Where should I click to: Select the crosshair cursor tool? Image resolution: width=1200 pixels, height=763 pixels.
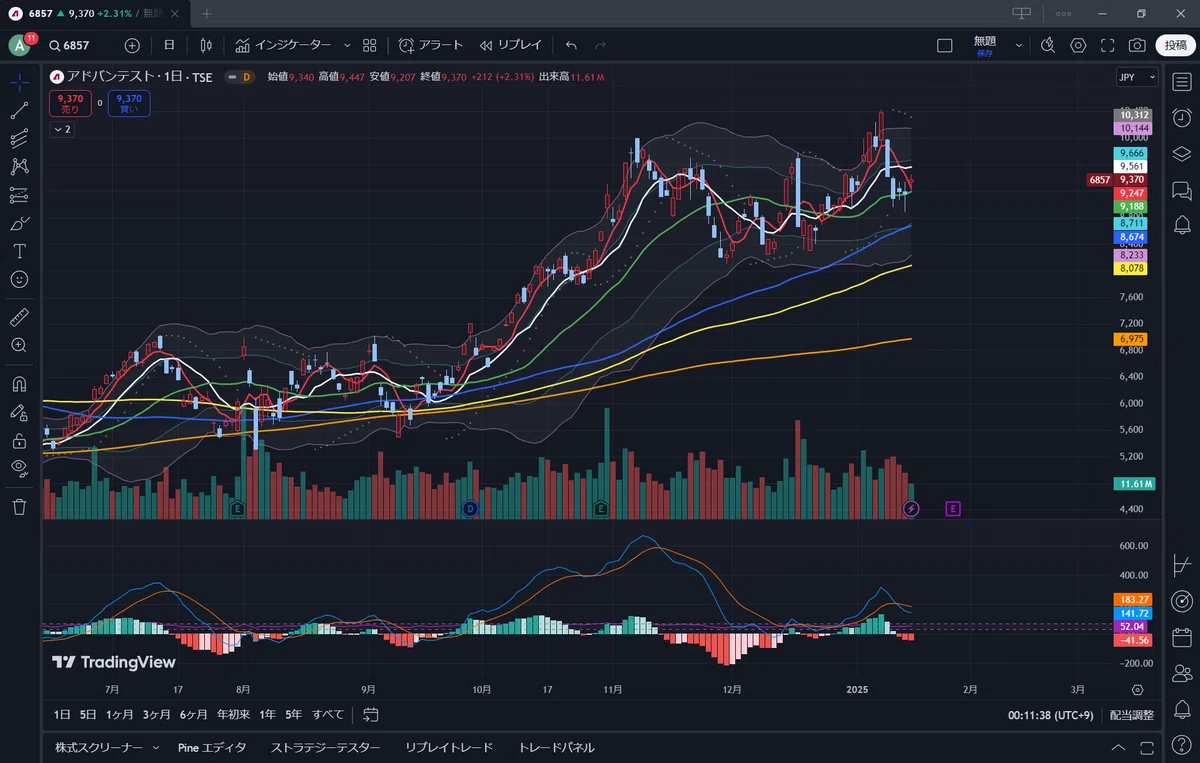pos(19,83)
